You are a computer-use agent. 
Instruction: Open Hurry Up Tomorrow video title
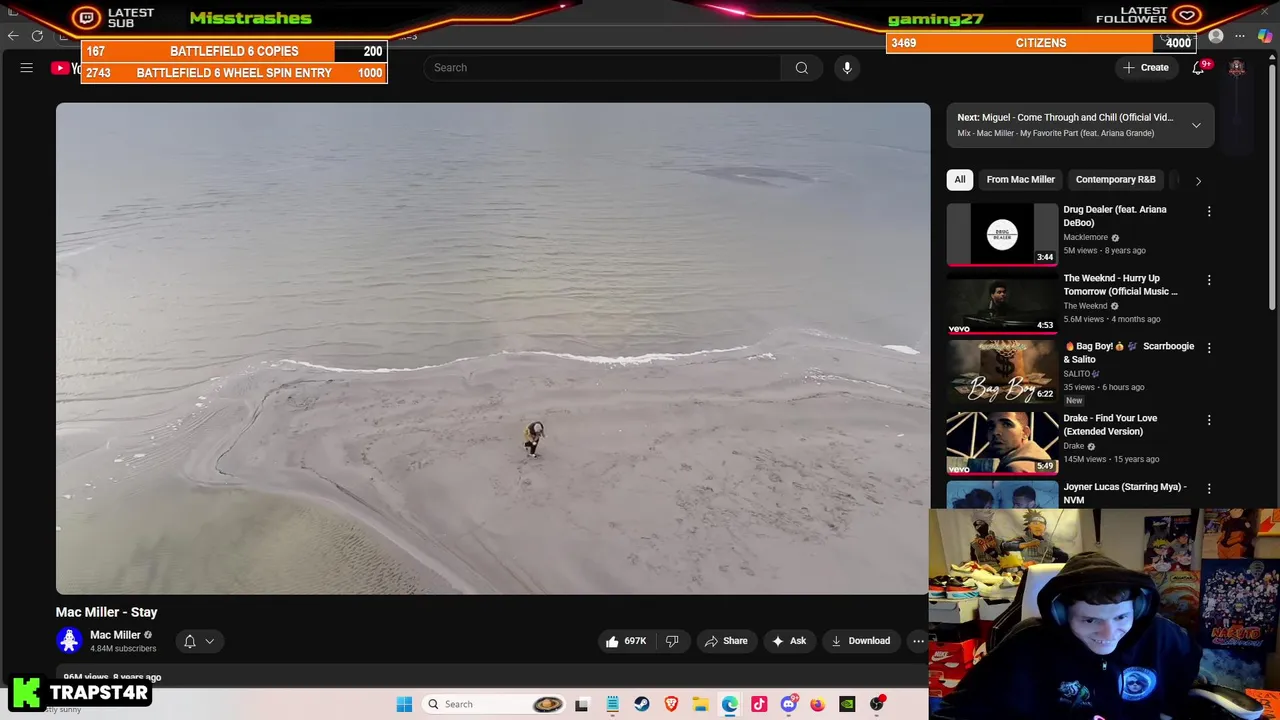1120,285
